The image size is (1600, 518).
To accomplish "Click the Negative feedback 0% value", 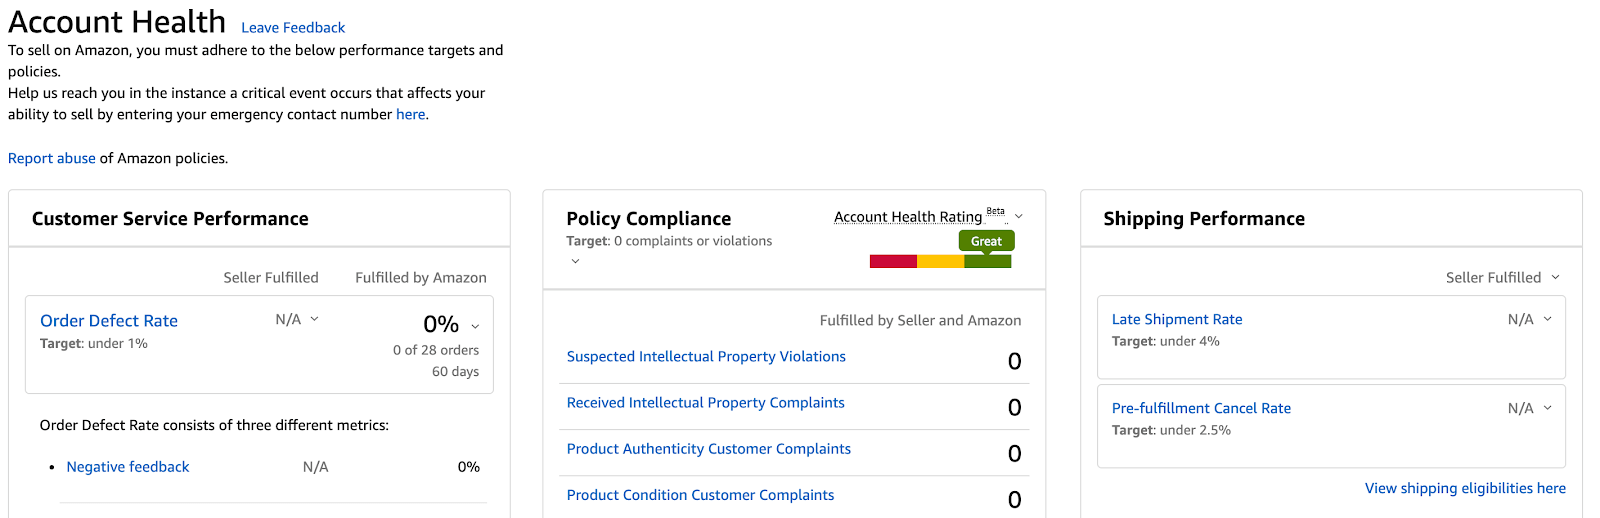I will click(469, 467).
